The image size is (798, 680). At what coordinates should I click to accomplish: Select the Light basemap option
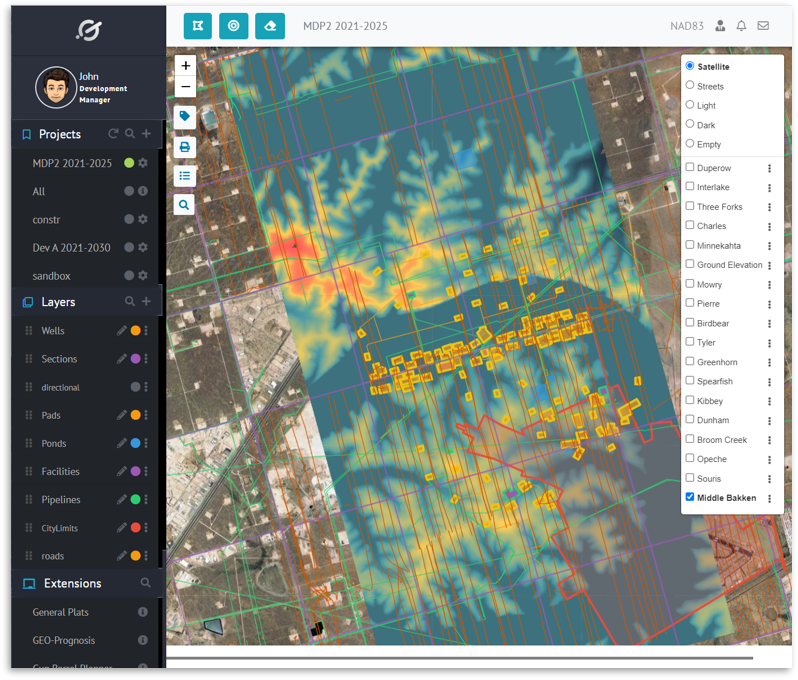click(690, 104)
